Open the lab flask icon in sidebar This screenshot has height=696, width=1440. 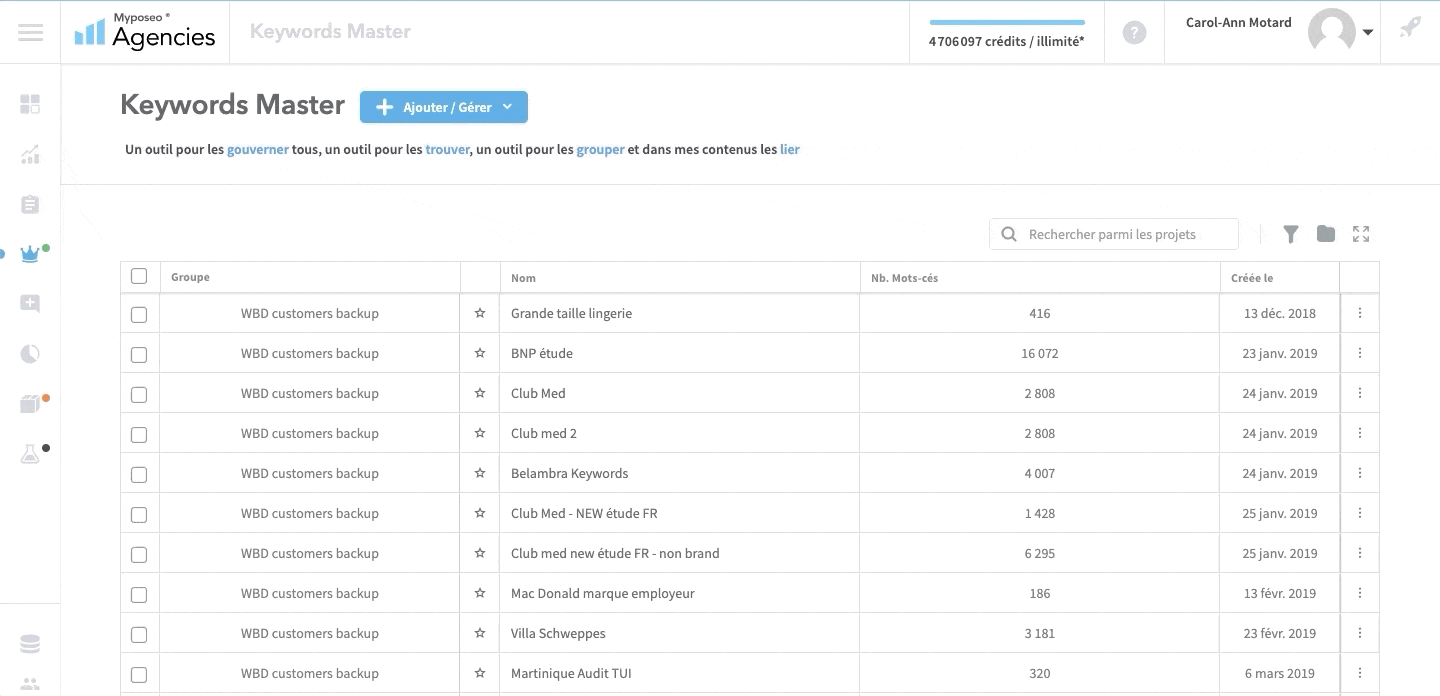pyautogui.click(x=30, y=454)
